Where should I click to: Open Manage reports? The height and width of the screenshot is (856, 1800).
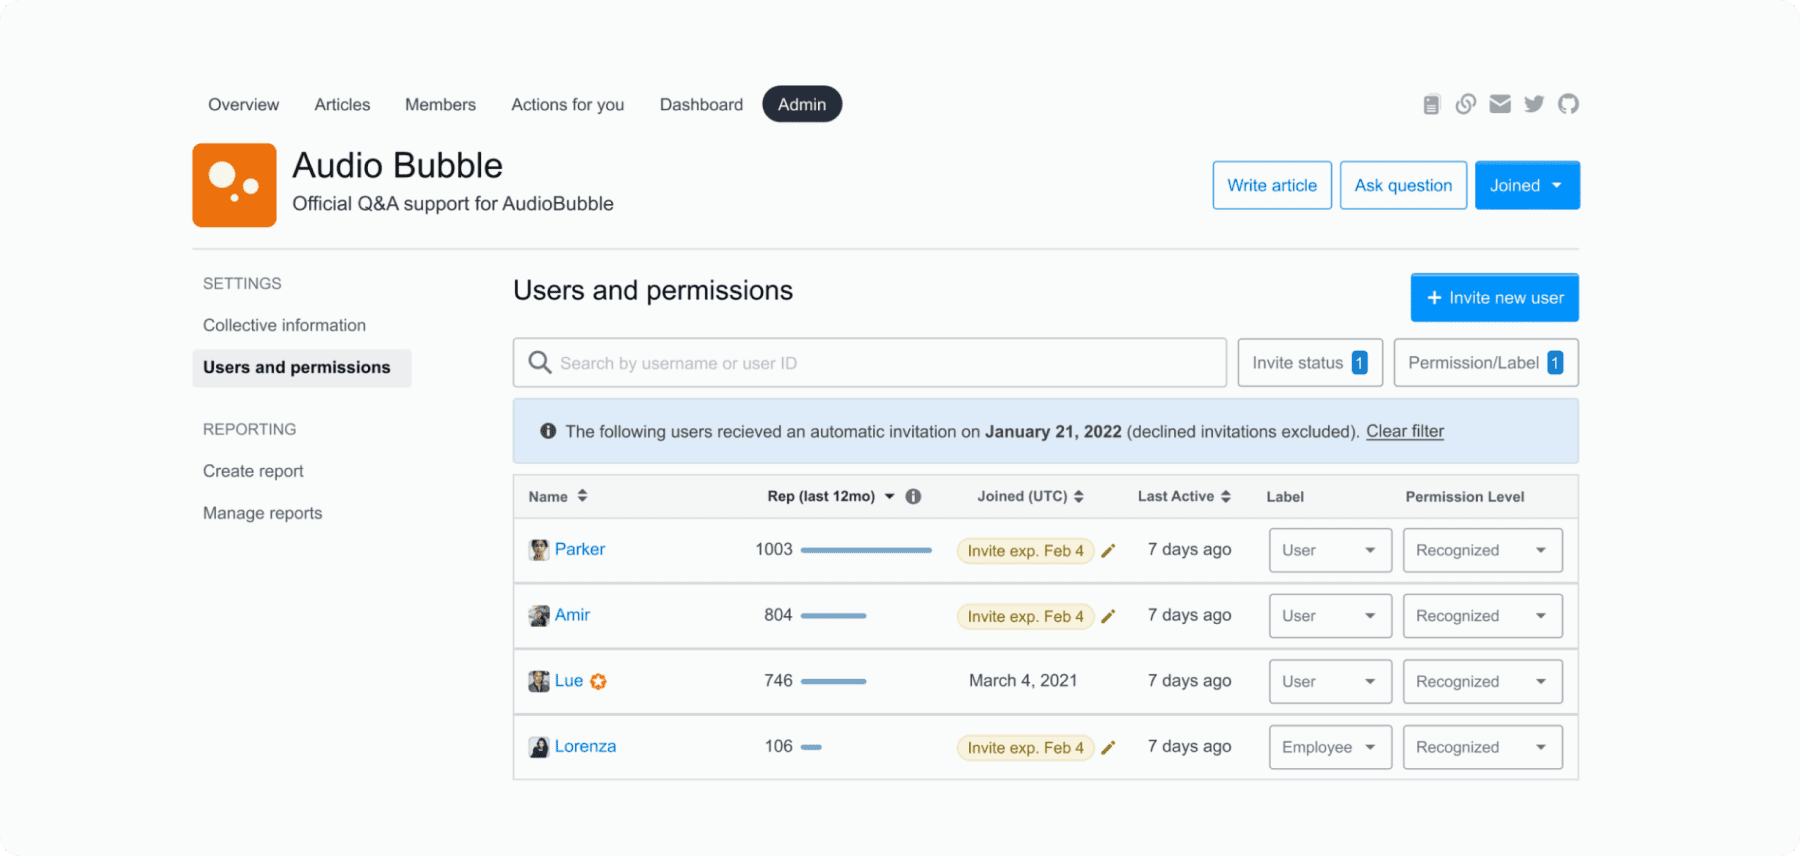(262, 513)
